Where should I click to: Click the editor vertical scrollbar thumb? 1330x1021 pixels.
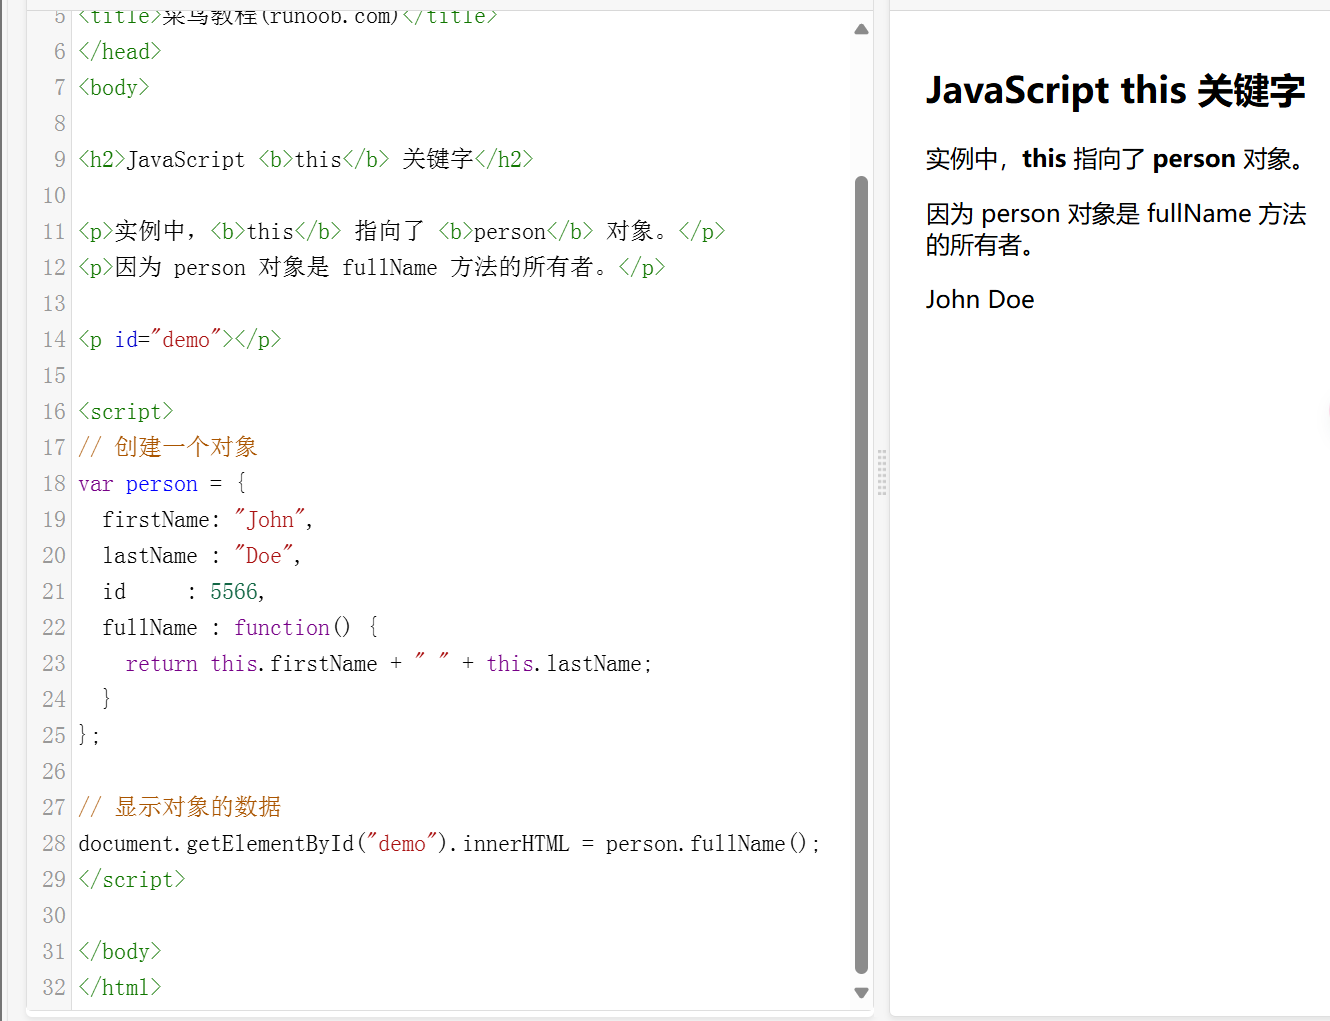coord(861,575)
